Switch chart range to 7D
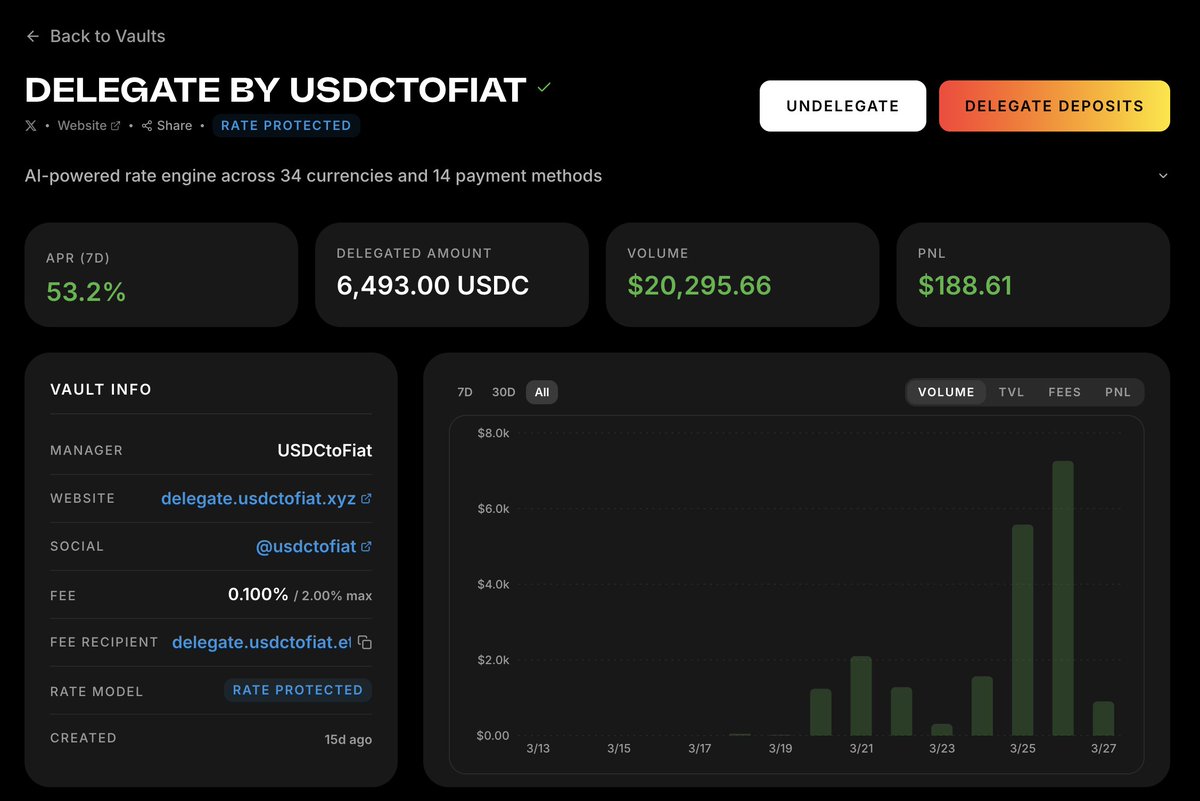1200x801 pixels. tap(465, 392)
